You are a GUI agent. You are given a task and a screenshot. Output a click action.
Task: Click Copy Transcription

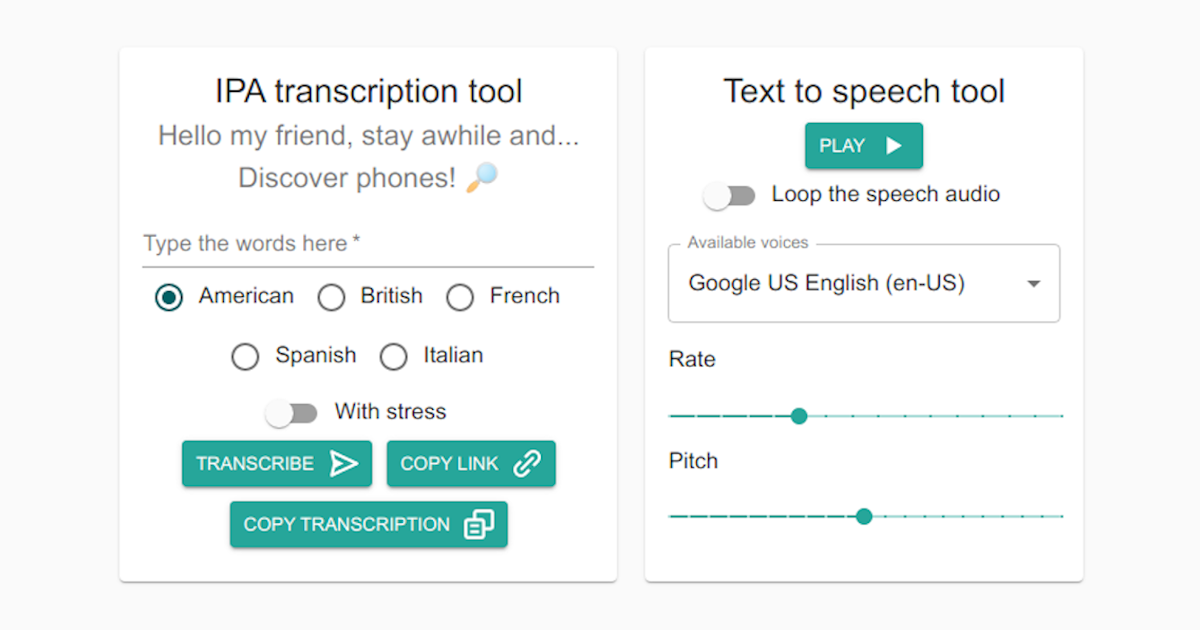(368, 524)
